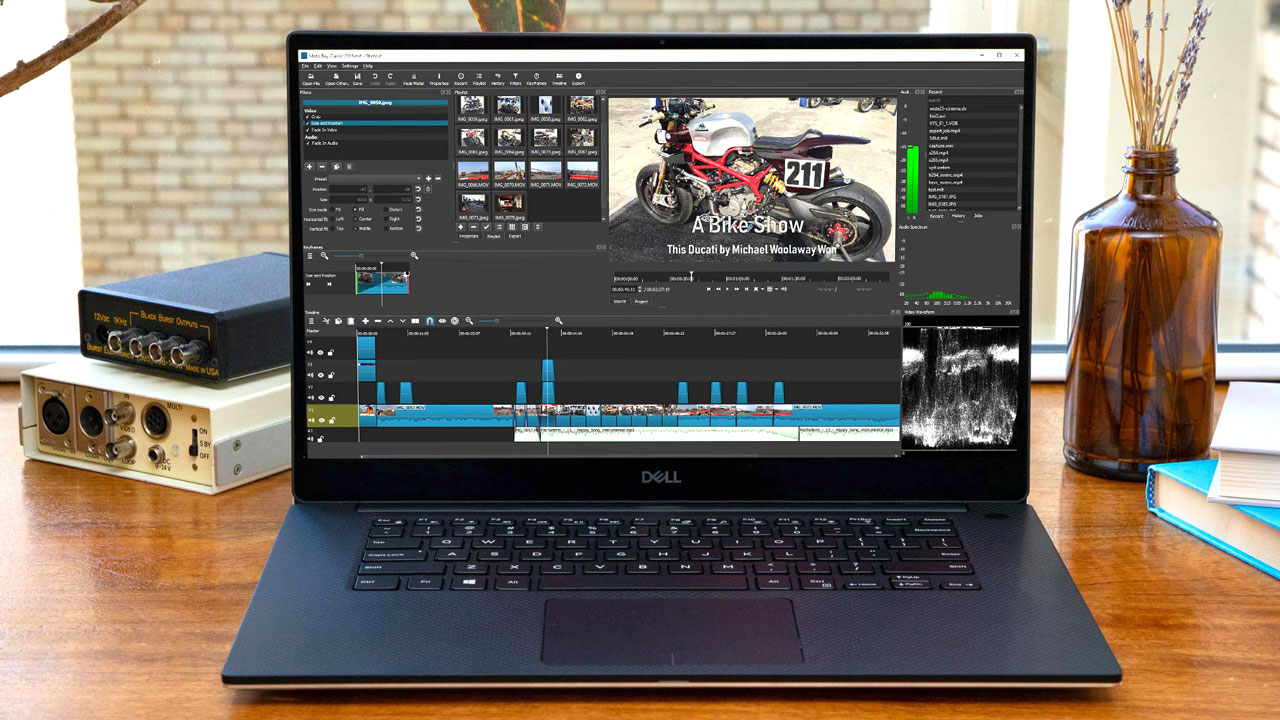Viewport: 1280px width, 720px height.
Task: Open the Filters panel via toolbar icon
Action: [515, 78]
